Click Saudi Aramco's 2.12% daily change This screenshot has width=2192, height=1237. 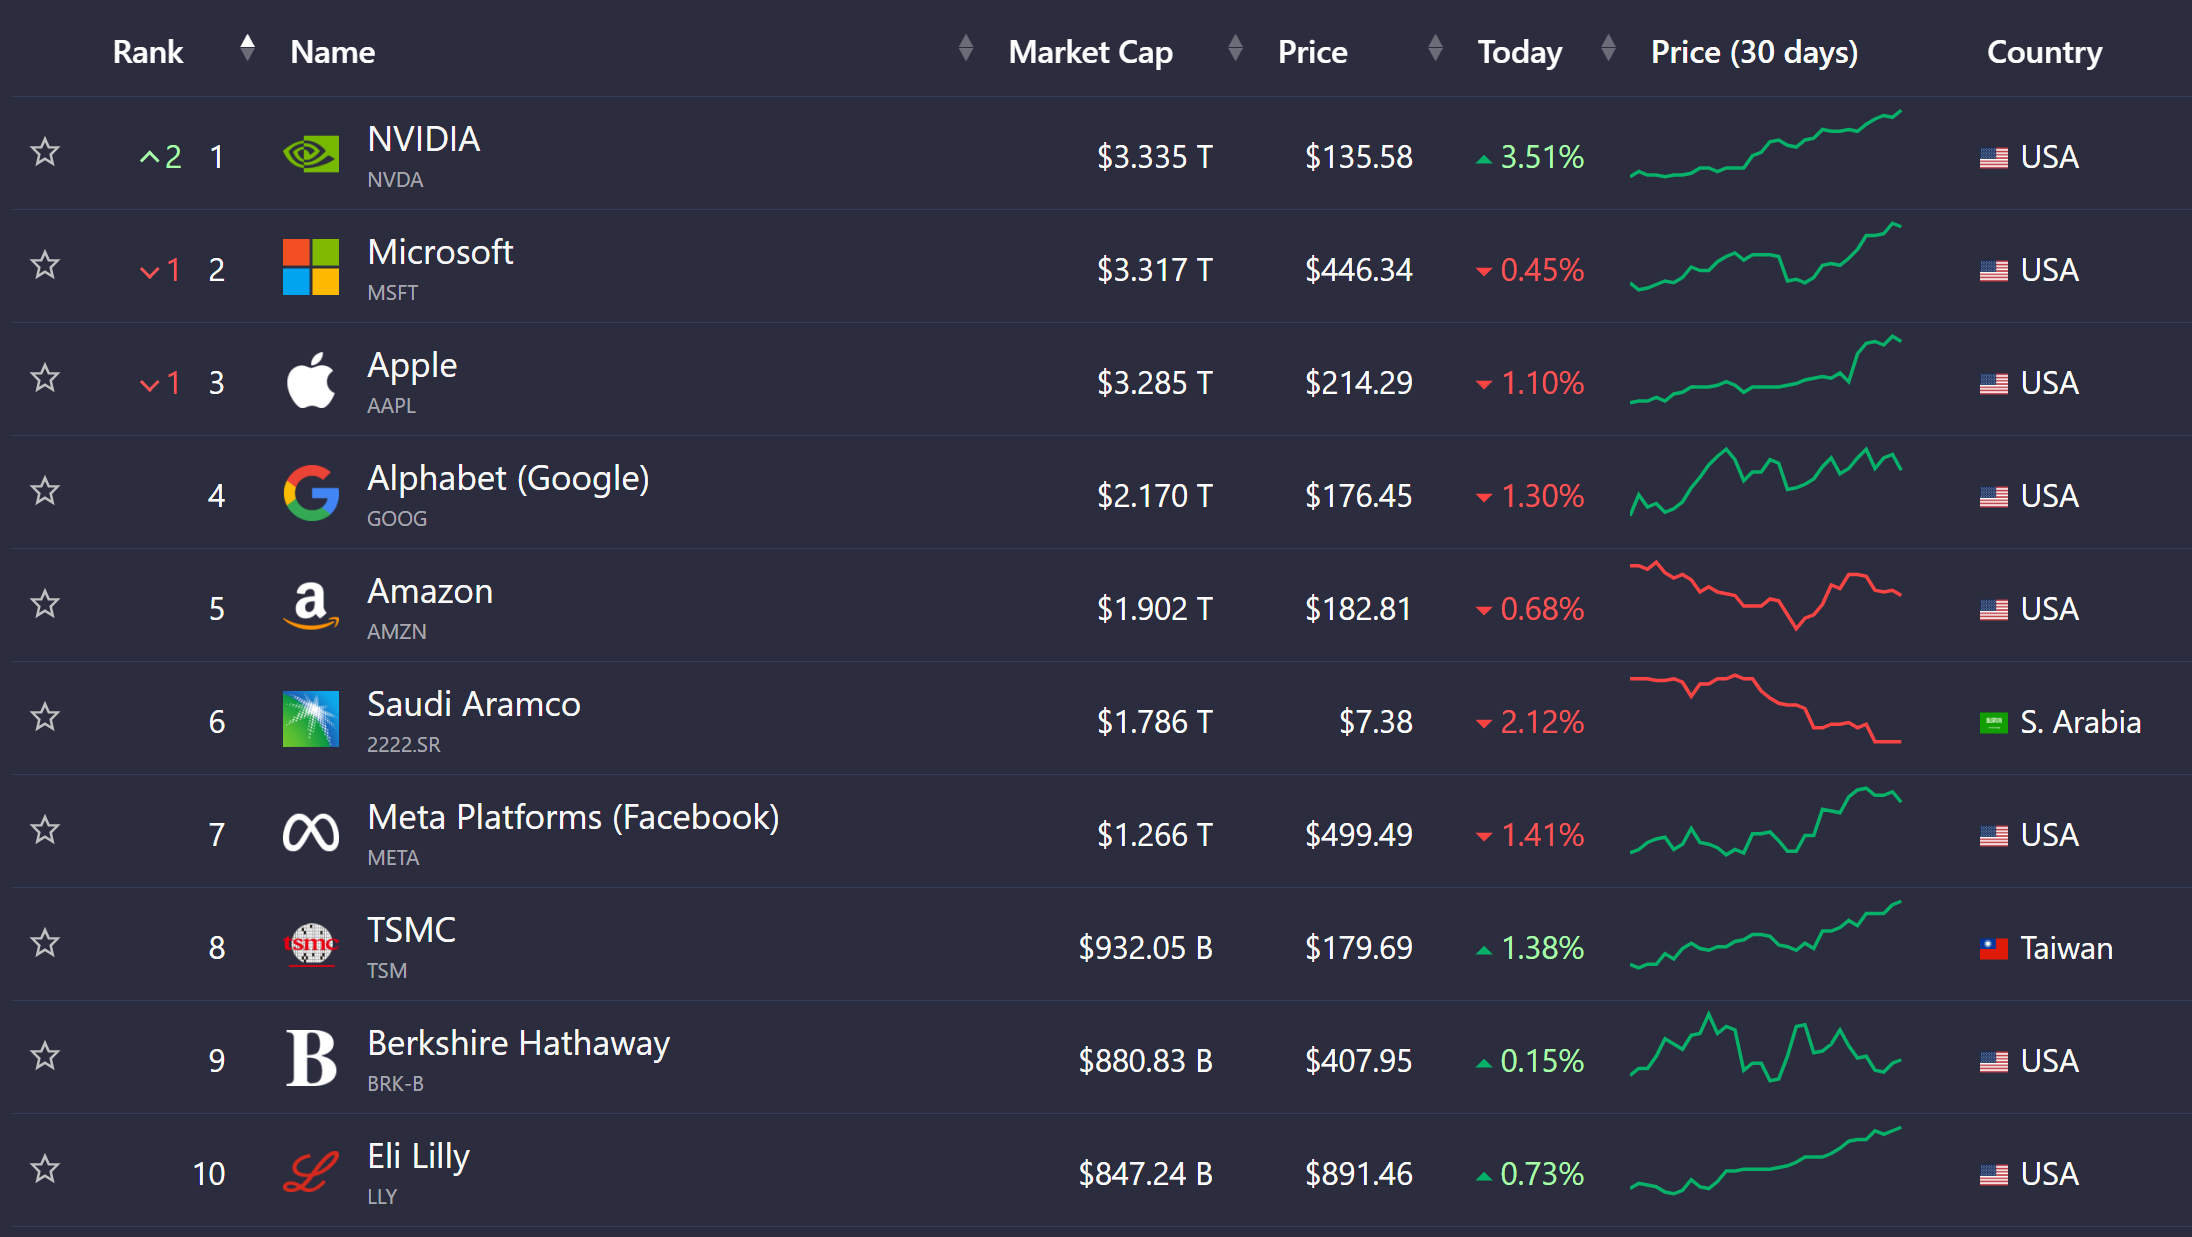click(x=1530, y=722)
